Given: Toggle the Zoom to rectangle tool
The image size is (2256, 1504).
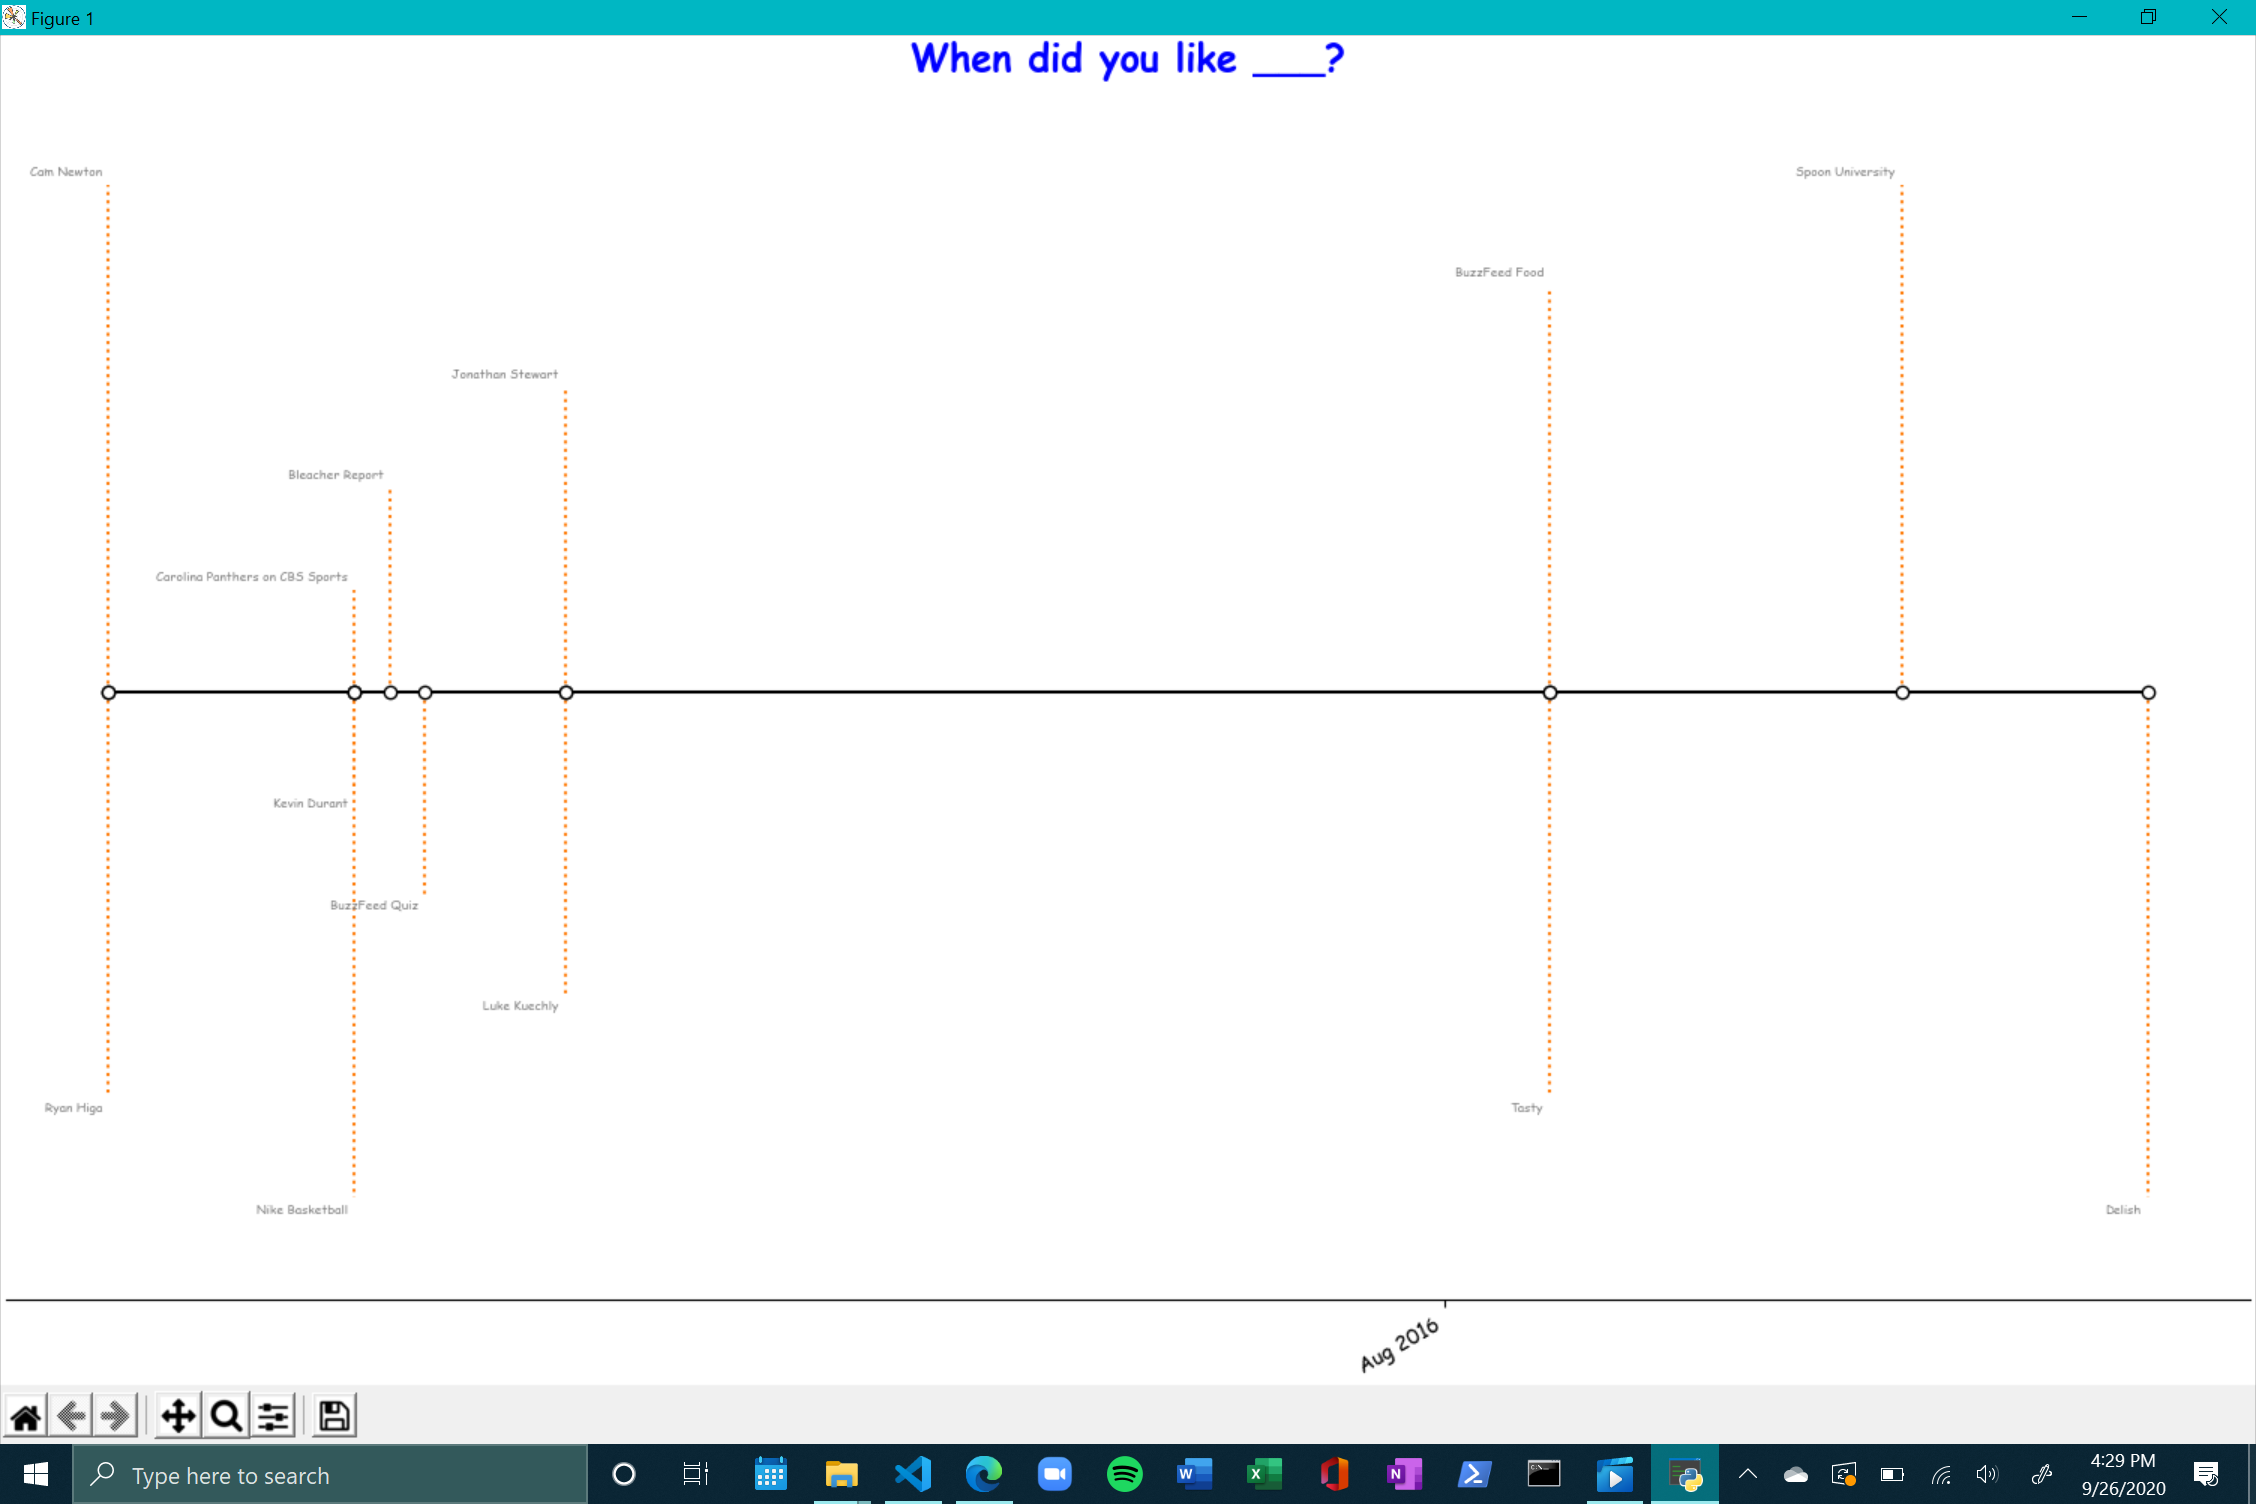Looking at the screenshot, I should coord(227,1416).
